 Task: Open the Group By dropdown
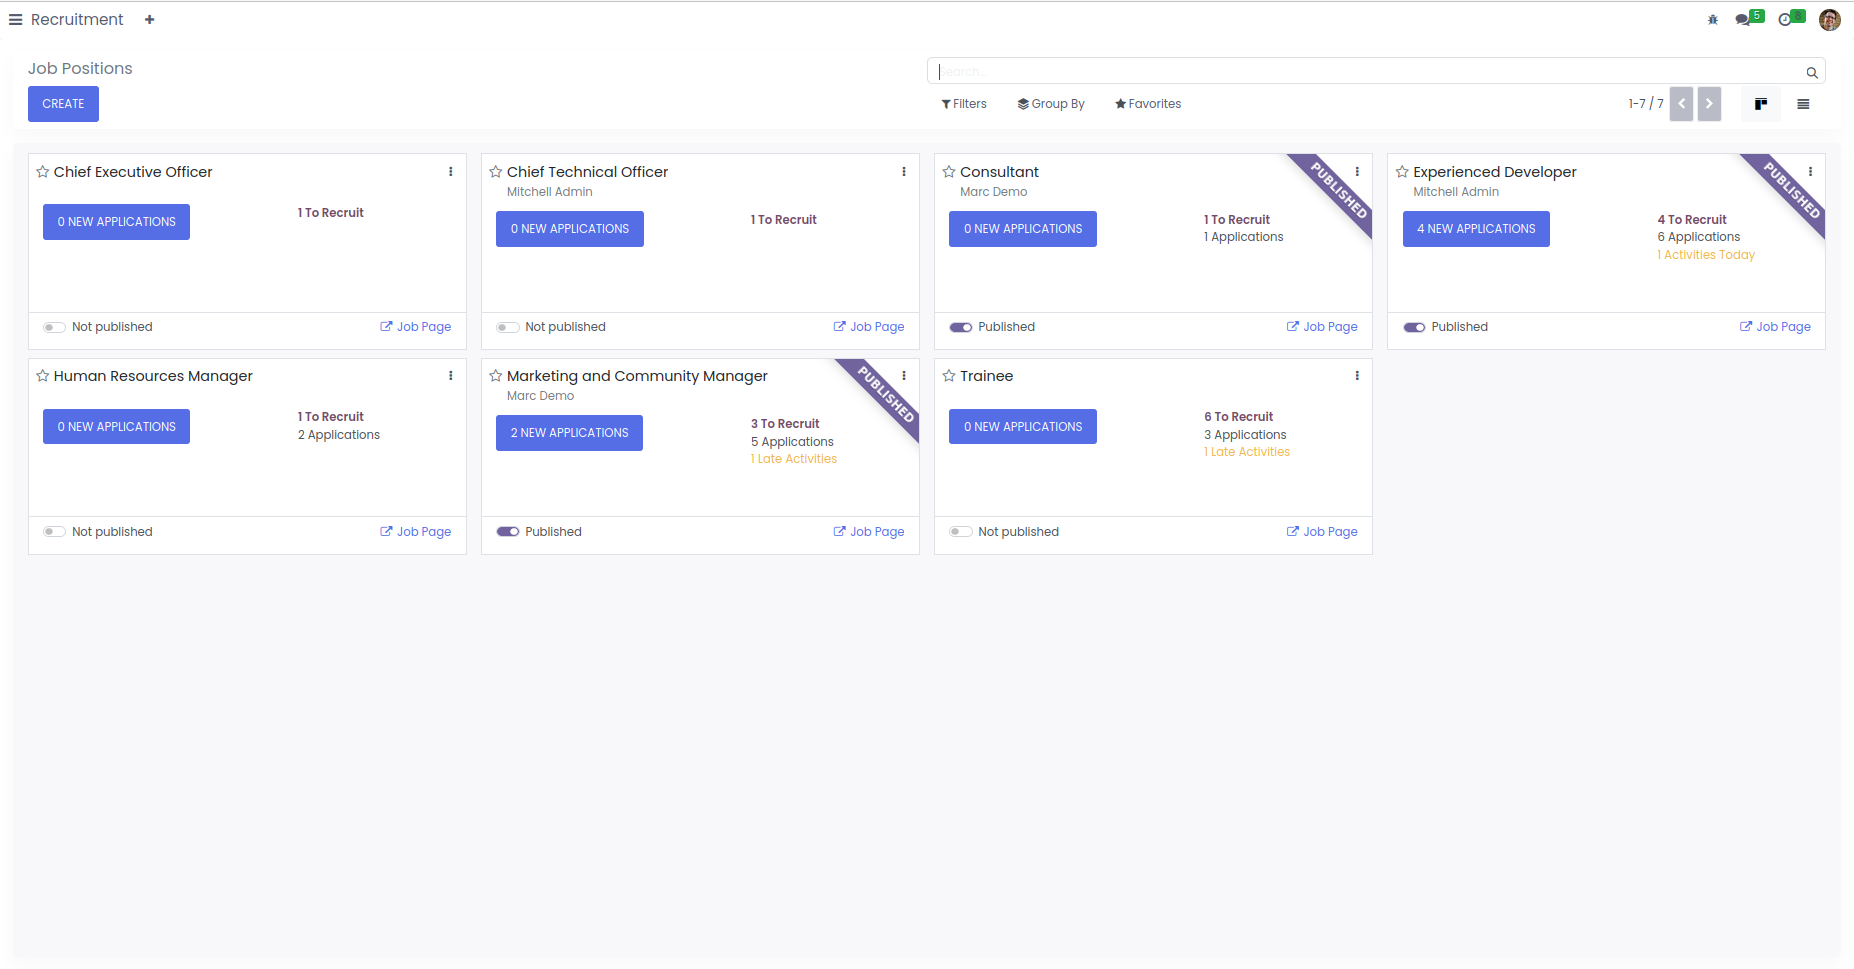(1051, 104)
